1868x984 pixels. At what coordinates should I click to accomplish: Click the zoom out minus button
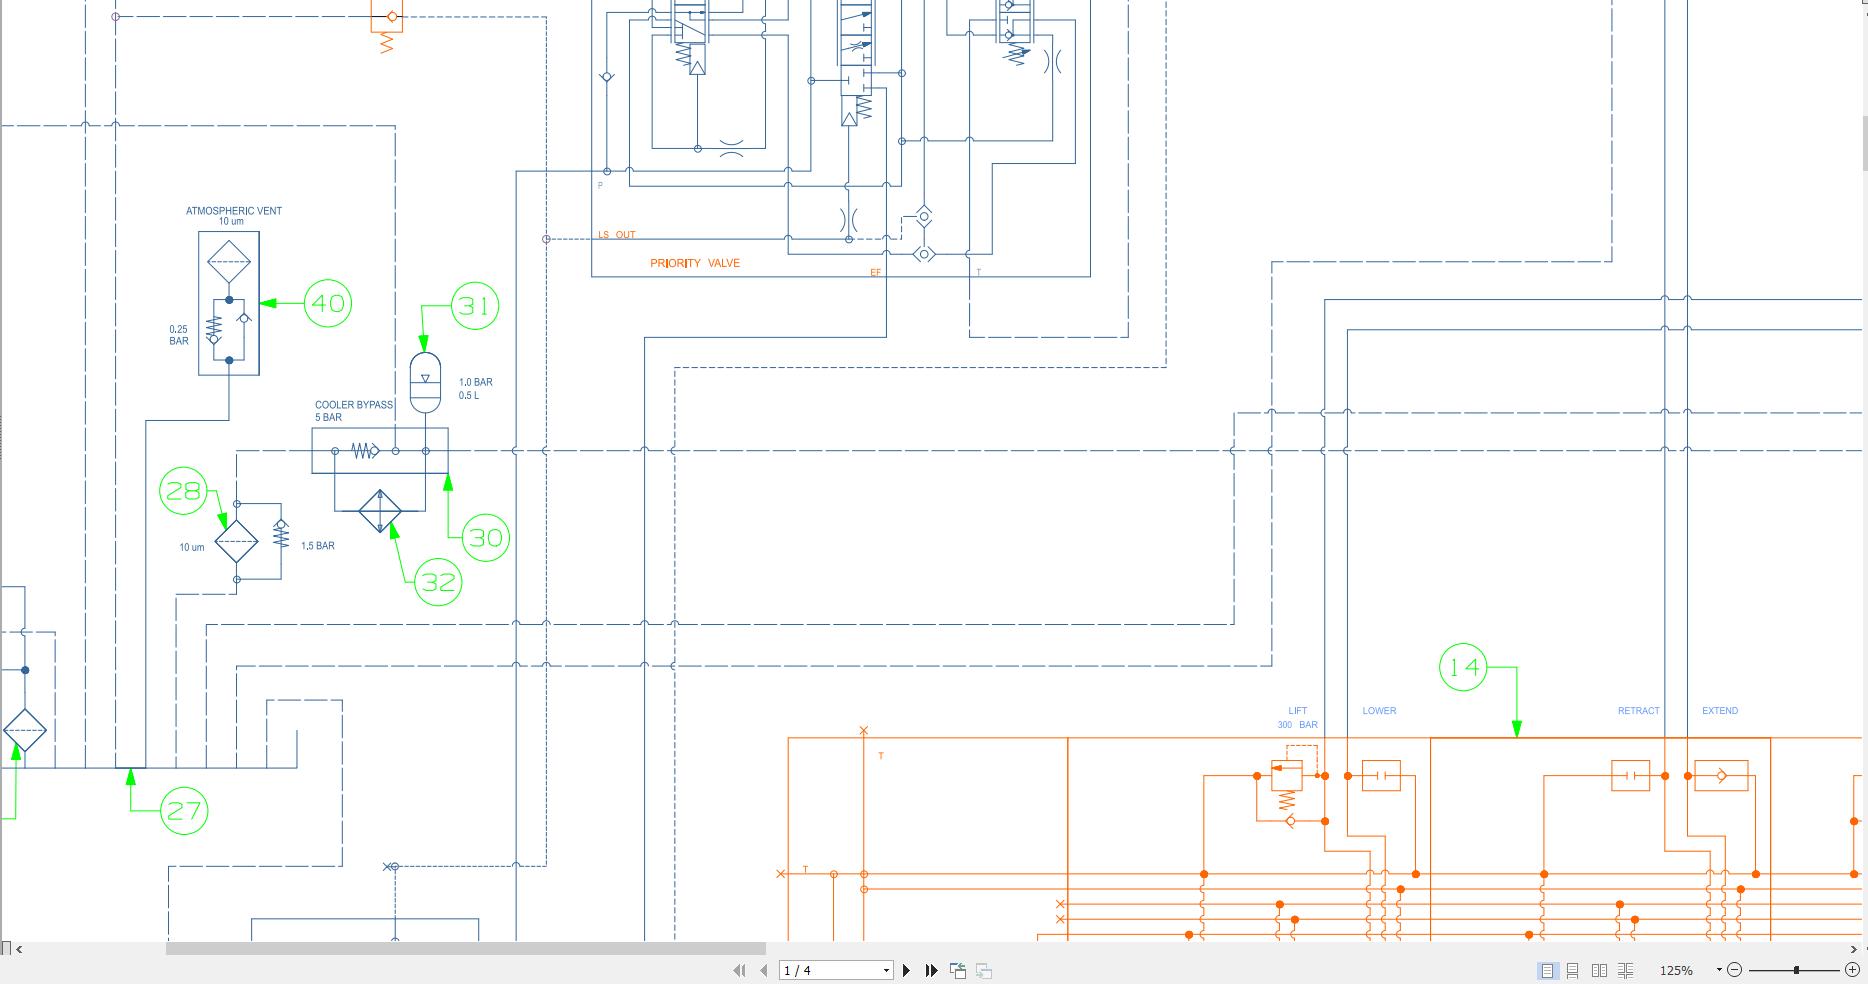coord(1735,970)
